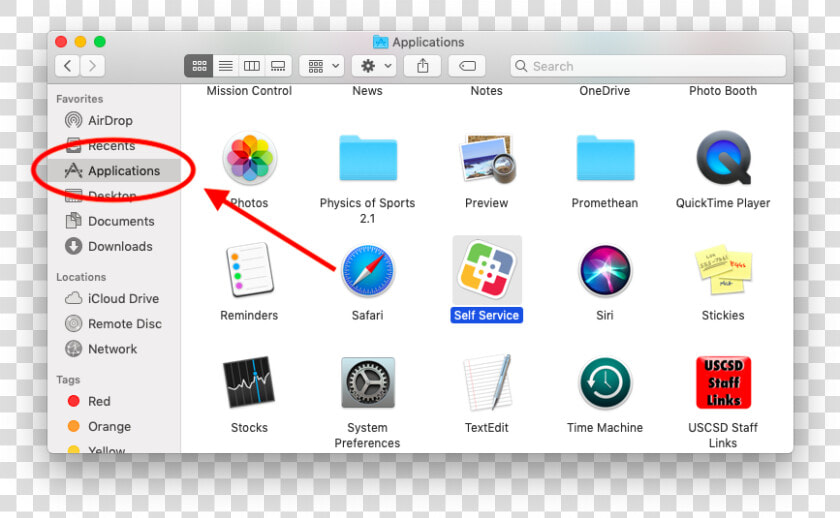The height and width of the screenshot is (518, 840).
Task: Open the Promethean folder
Action: pos(605,158)
